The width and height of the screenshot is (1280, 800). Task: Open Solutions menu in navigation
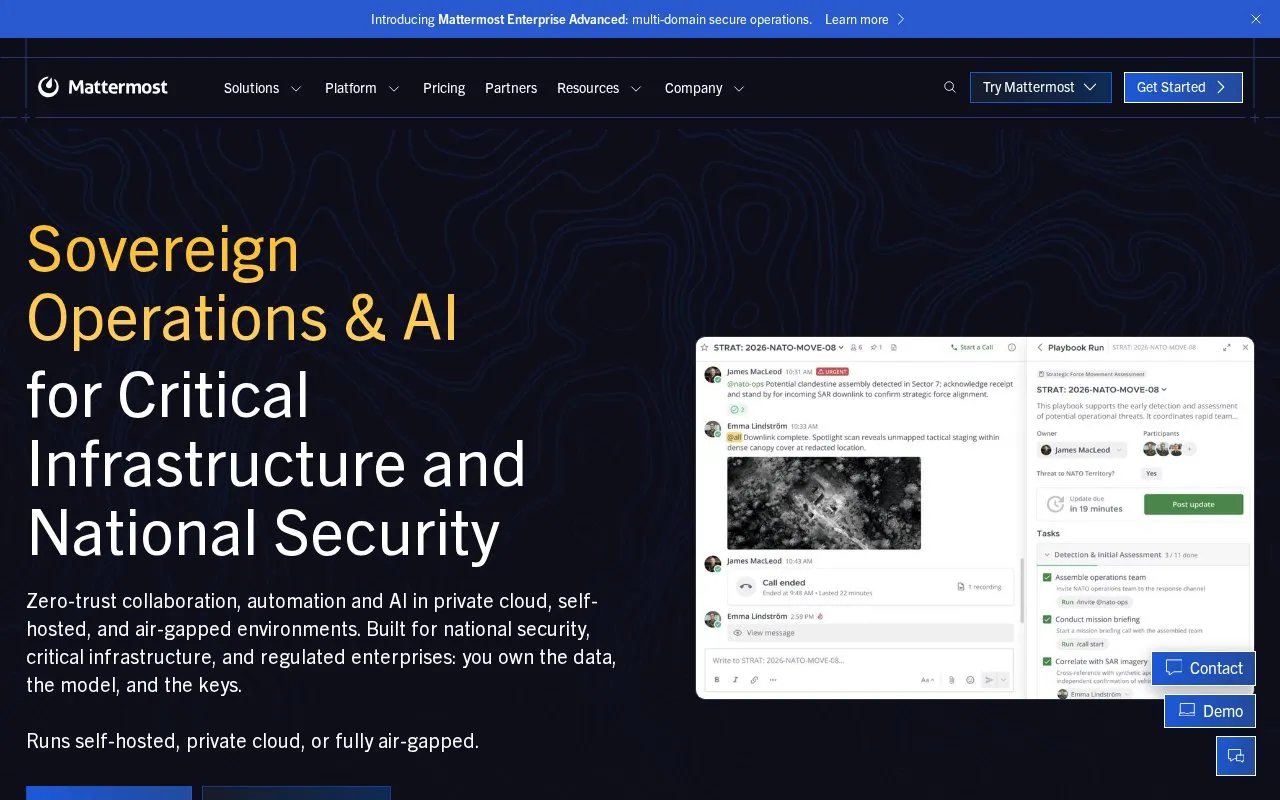pyautogui.click(x=262, y=88)
